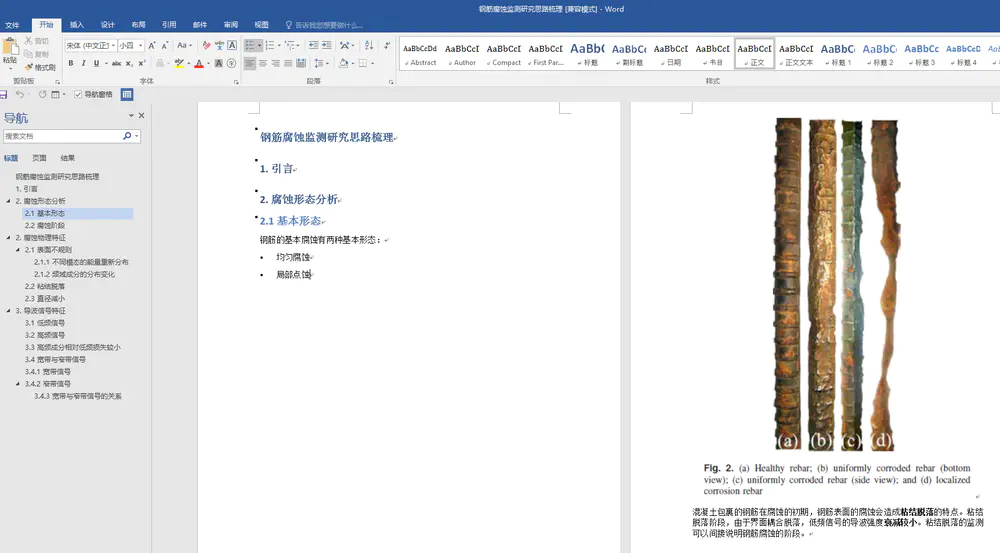Switch to the 布局 (Layout) ribbon tab
This screenshot has width=1000, height=553.
[x=138, y=25]
